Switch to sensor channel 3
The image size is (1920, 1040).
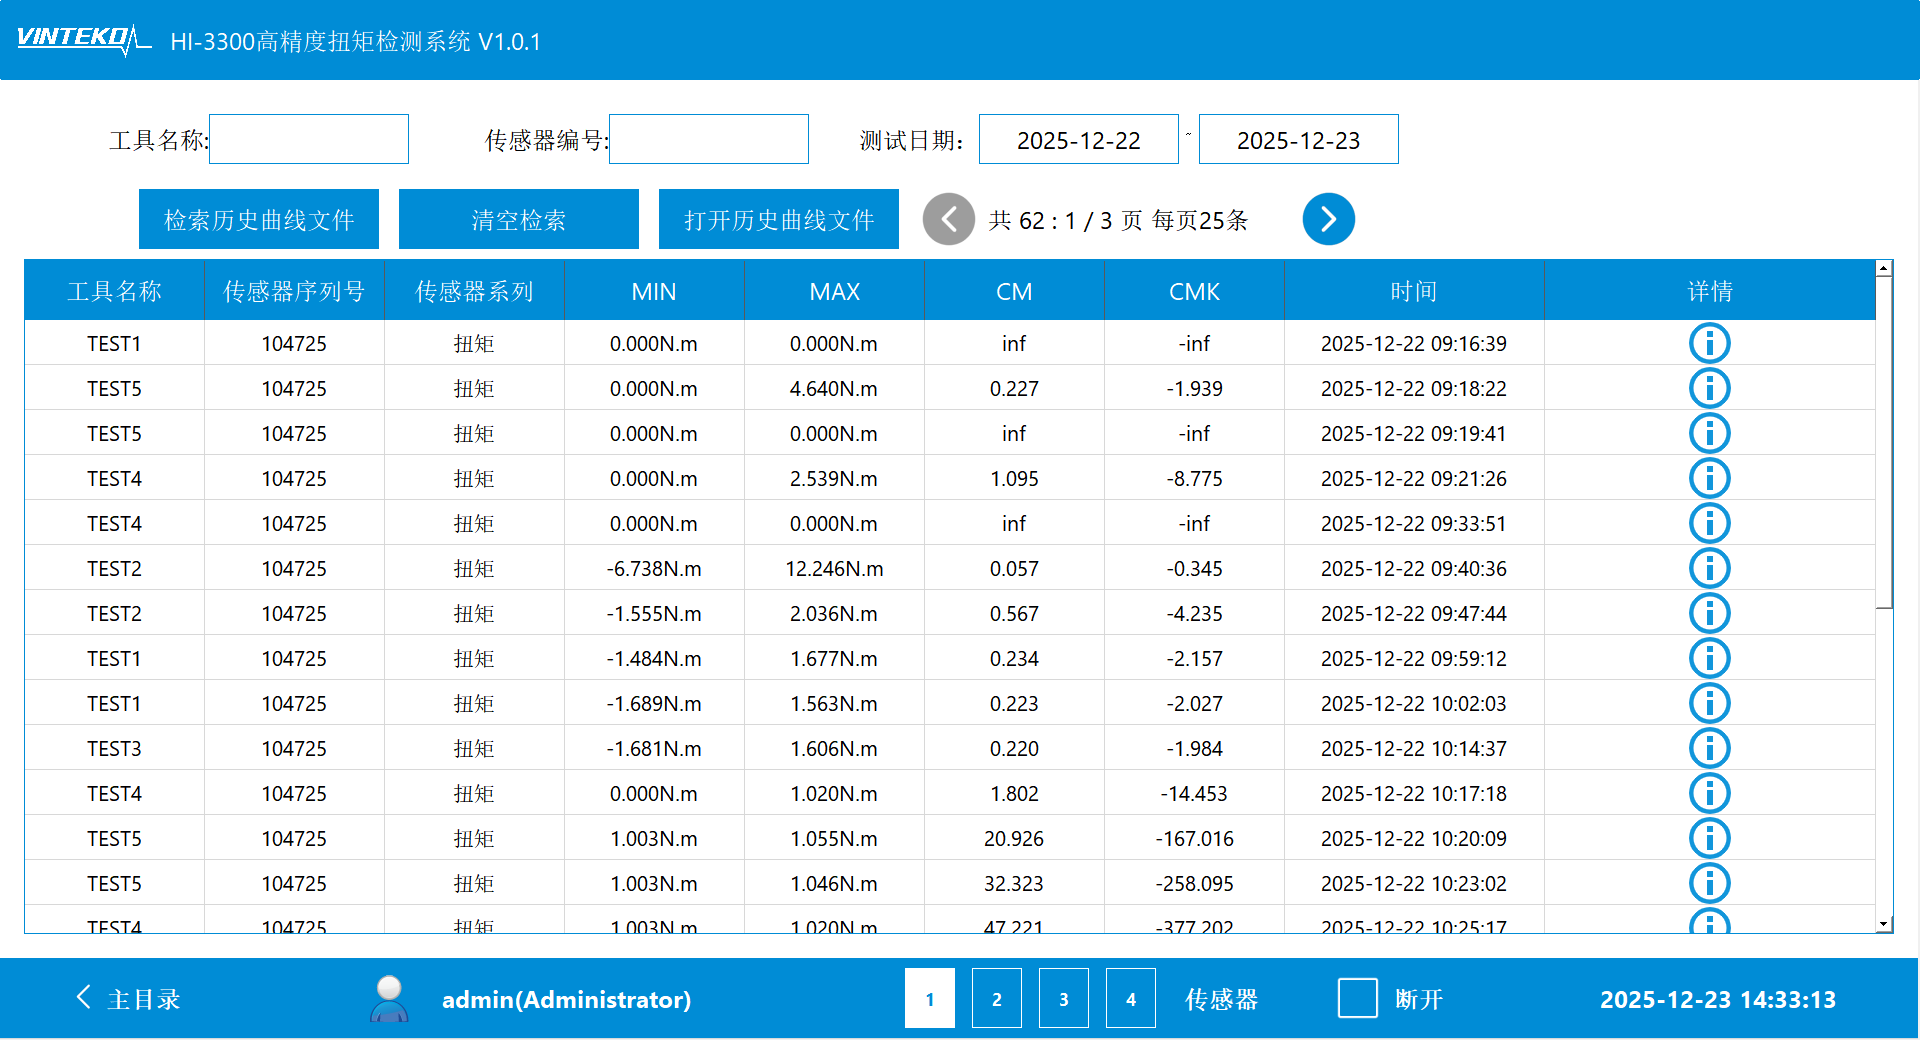(1063, 998)
